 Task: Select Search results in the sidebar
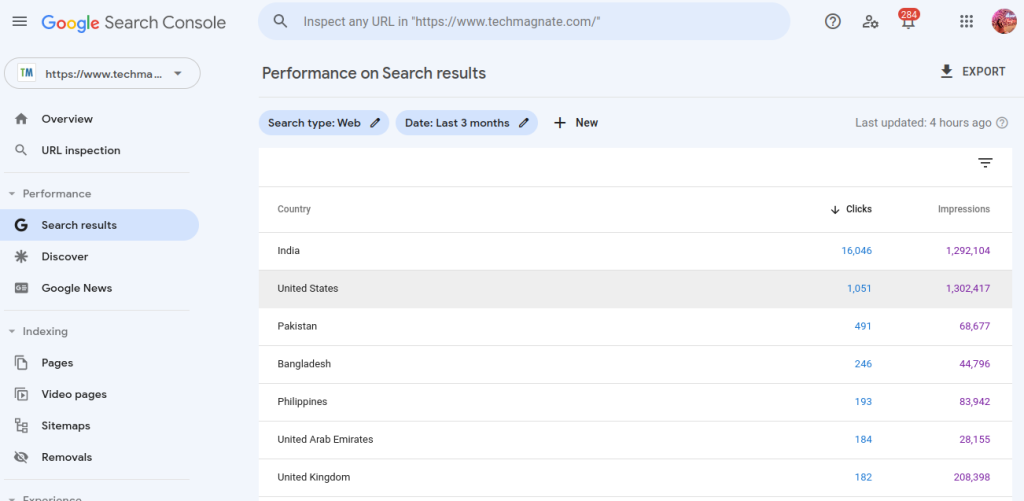coord(101,225)
